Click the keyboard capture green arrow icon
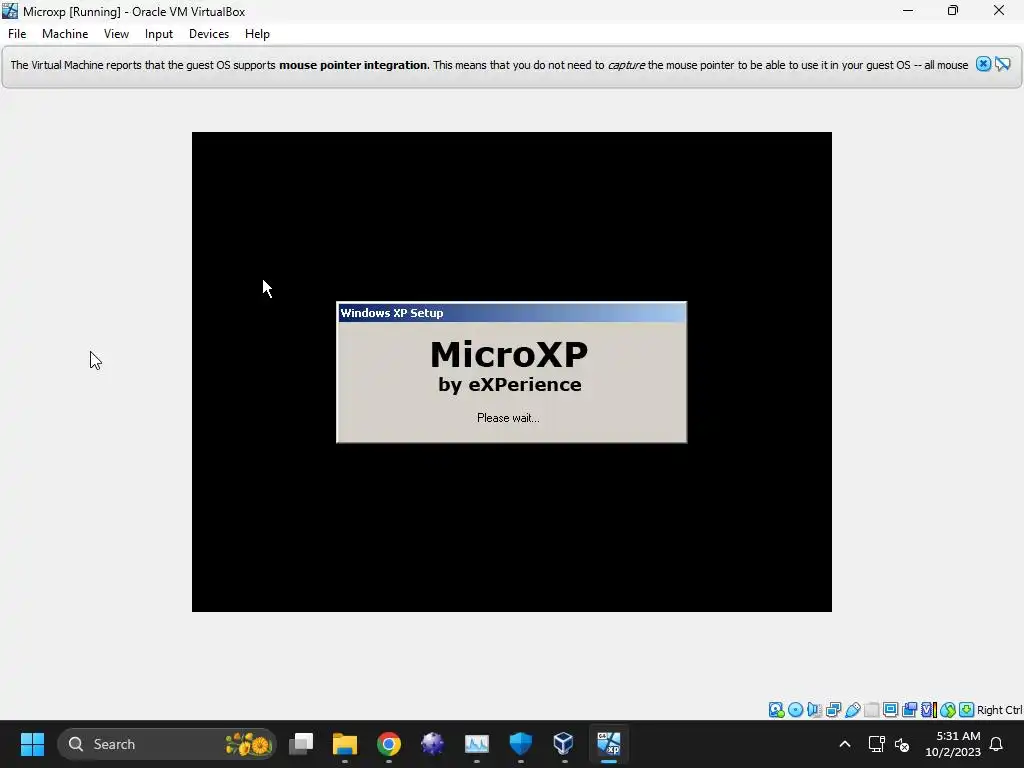Image resolution: width=1024 pixels, height=768 pixels. [967, 710]
